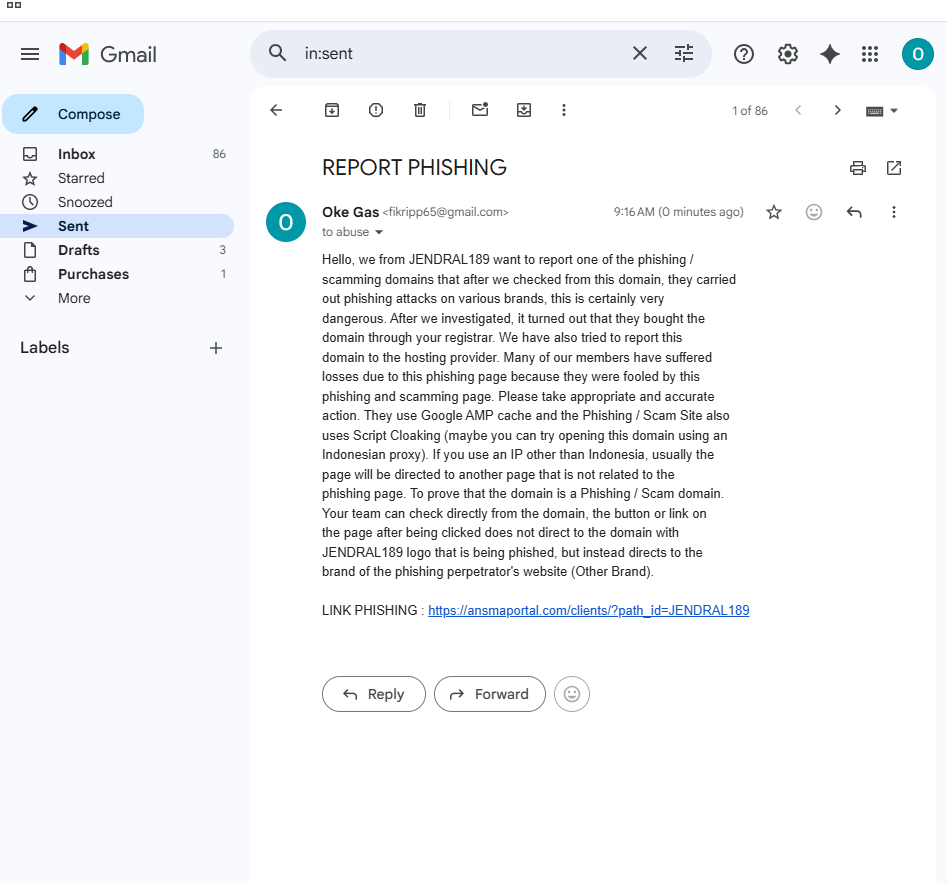This screenshot has height=883, width=947.
Task: Move email to inbox icon
Action: [x=524, y=110]
